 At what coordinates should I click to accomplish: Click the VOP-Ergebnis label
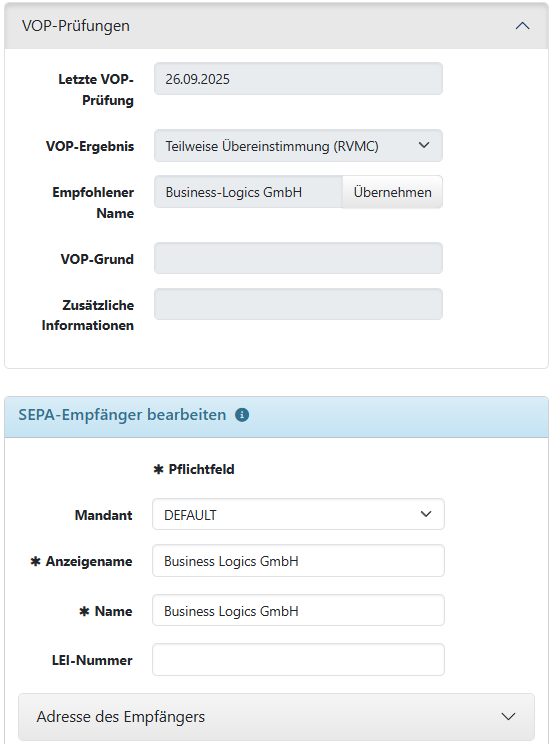click(x=90, y=146)
